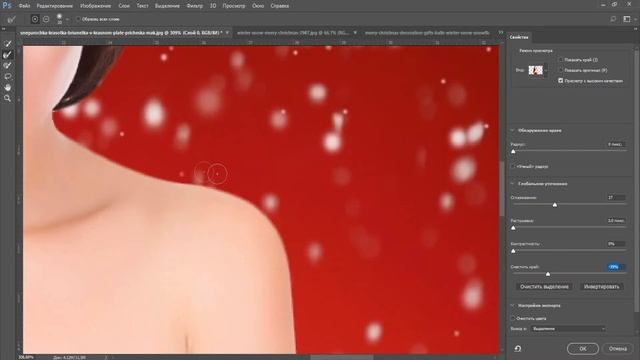Open the Изображение menu

[96, 6]
